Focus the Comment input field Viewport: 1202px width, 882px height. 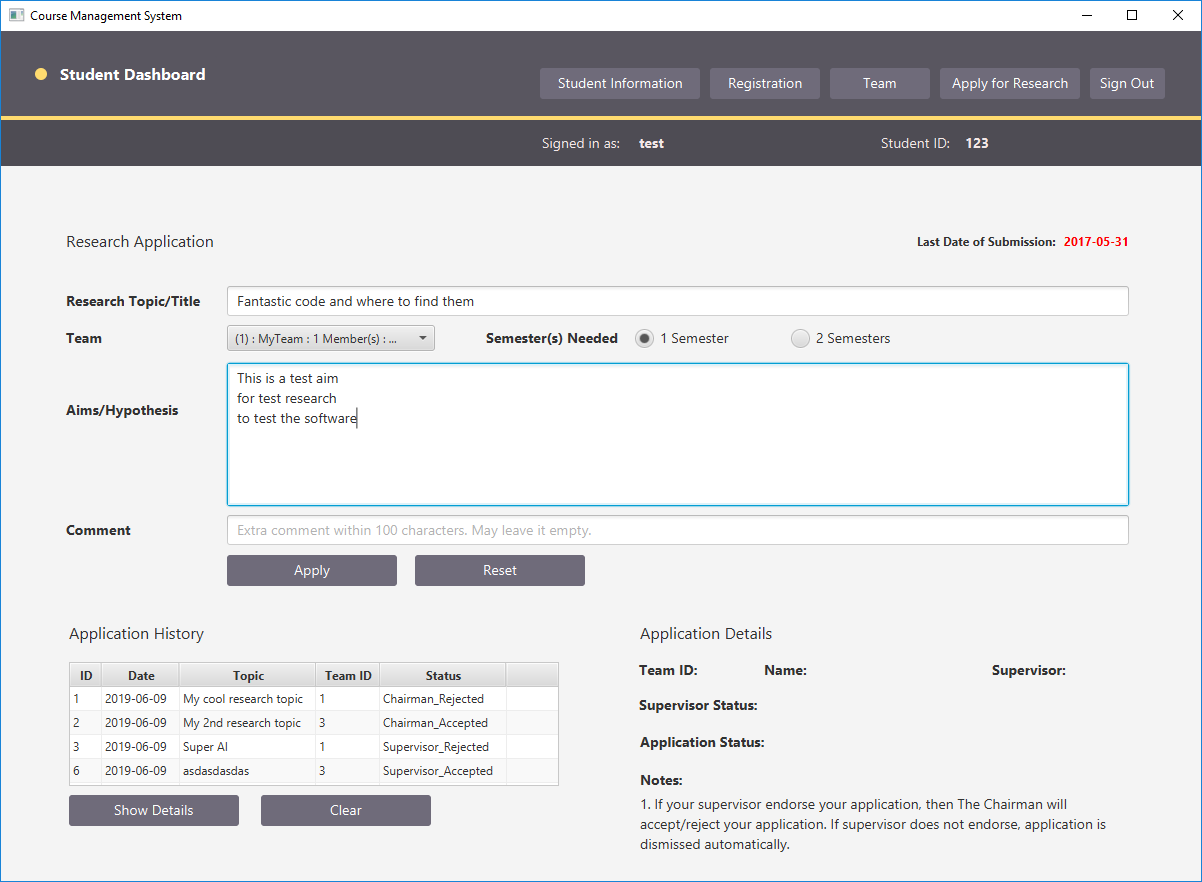click(x=678, y=530)
